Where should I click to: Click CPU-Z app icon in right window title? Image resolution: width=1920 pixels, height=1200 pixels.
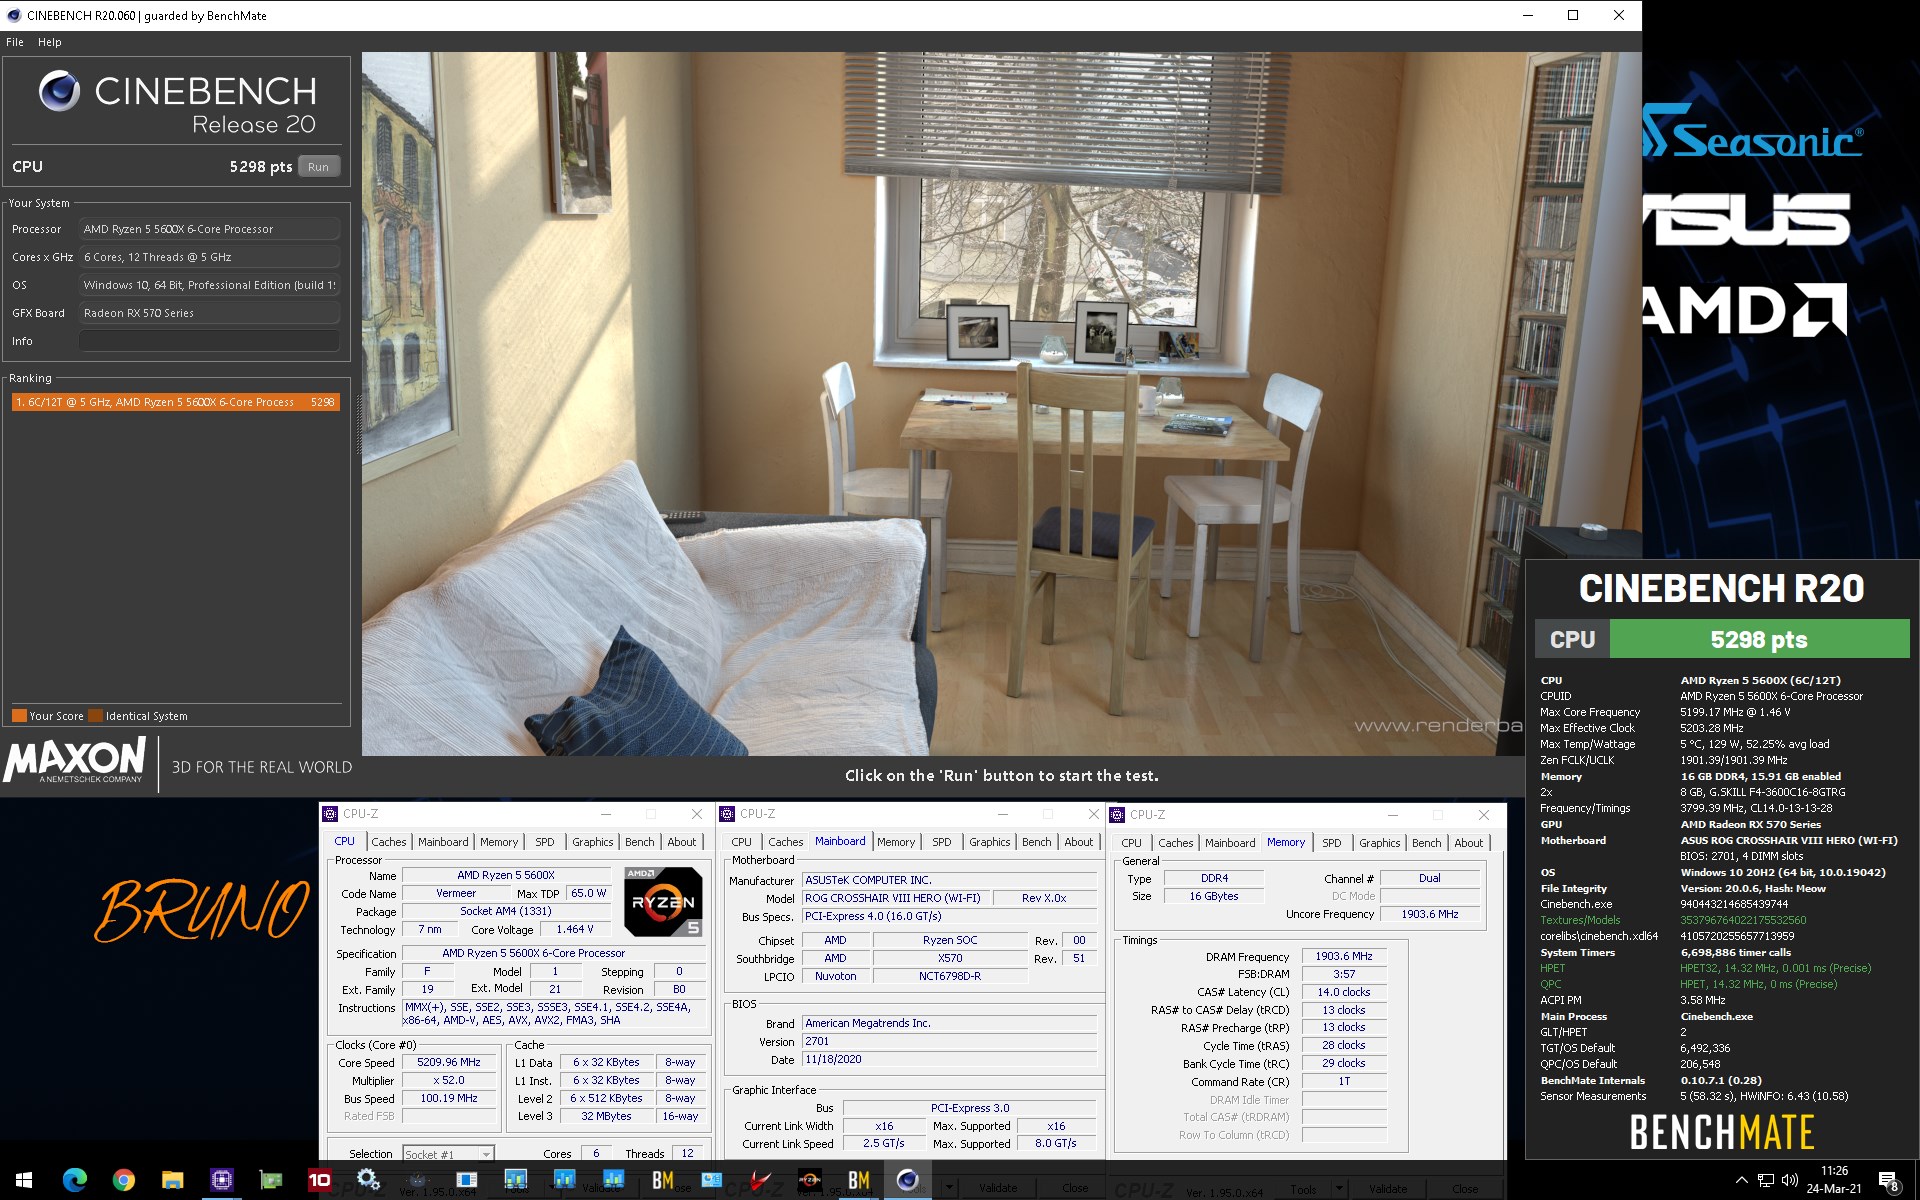[1117, 815]
